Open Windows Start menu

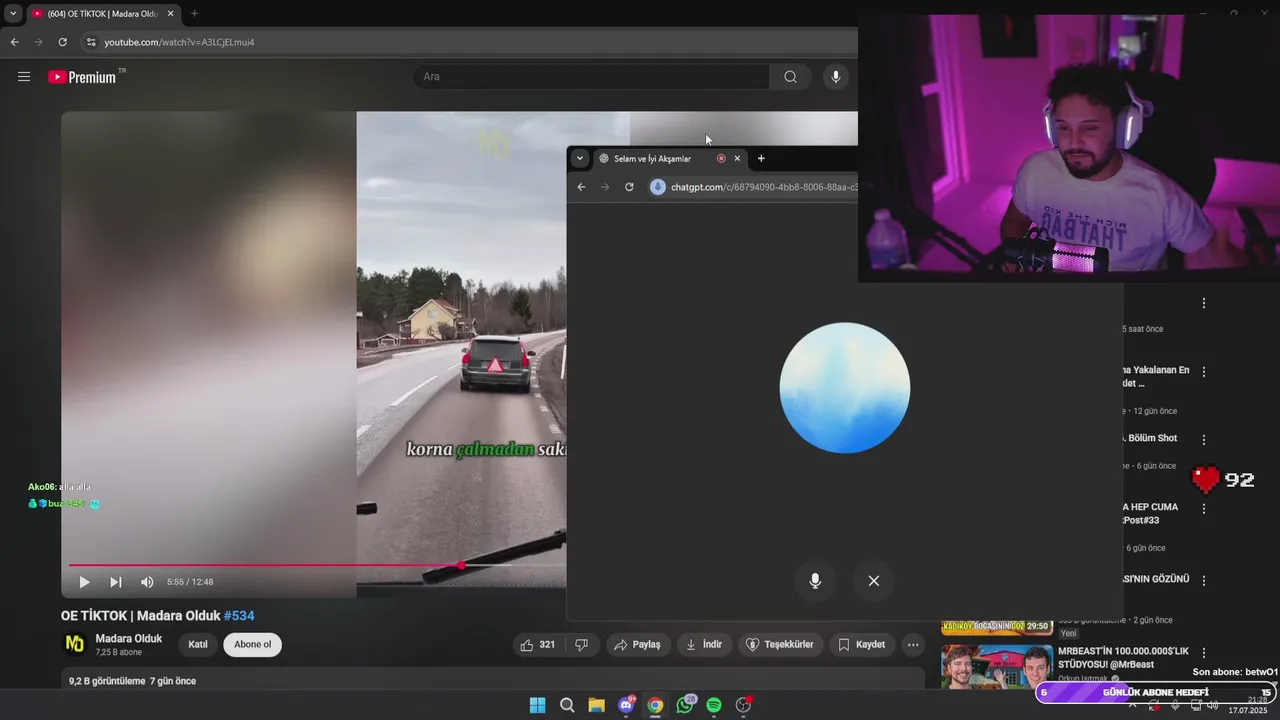[537, 705]
